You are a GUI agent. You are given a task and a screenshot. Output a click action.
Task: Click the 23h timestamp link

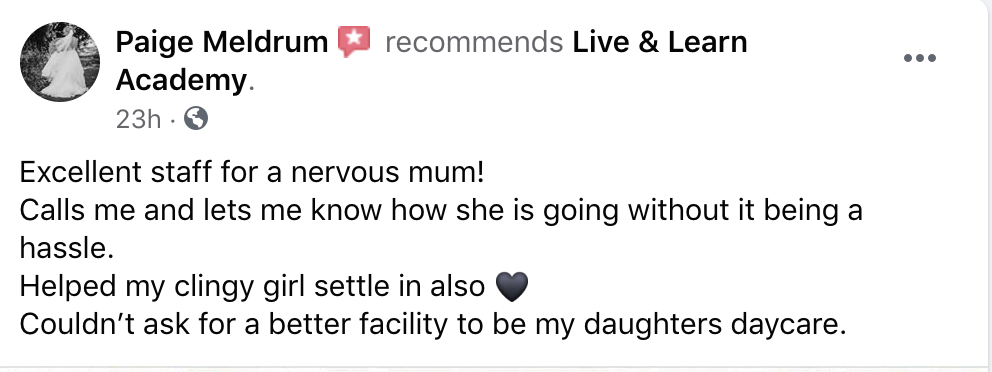pyautogui.click(x=139, y=119)
